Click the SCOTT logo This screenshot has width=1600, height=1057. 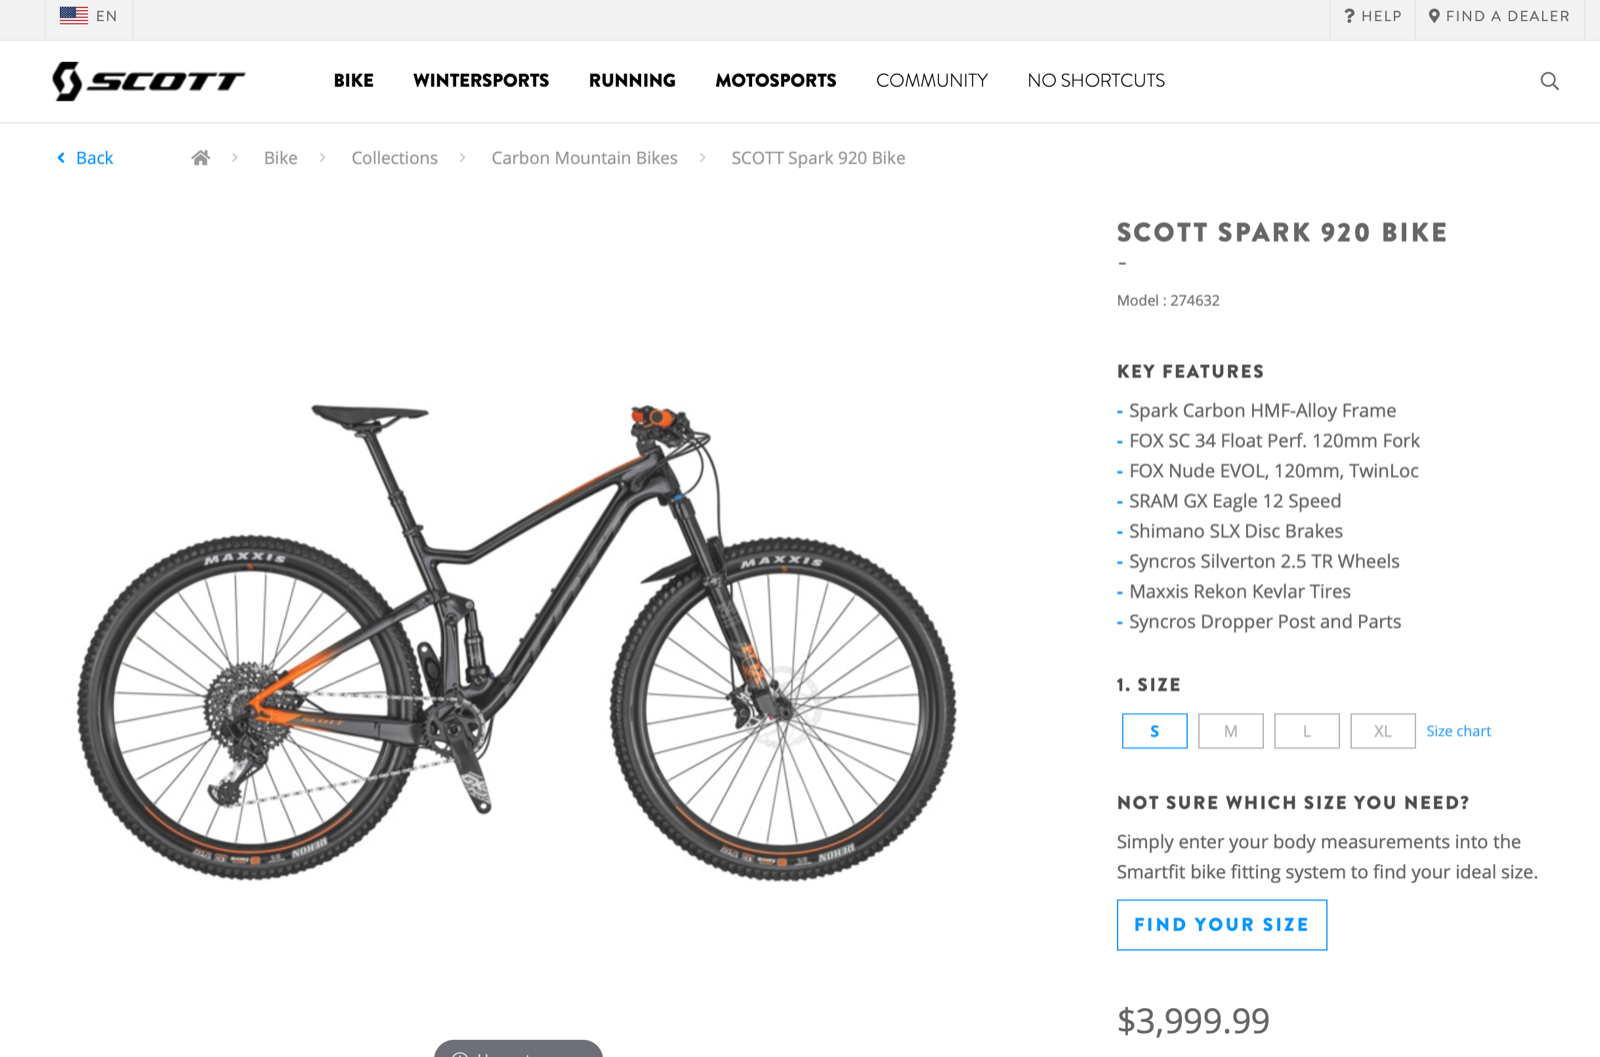[148, 81]
